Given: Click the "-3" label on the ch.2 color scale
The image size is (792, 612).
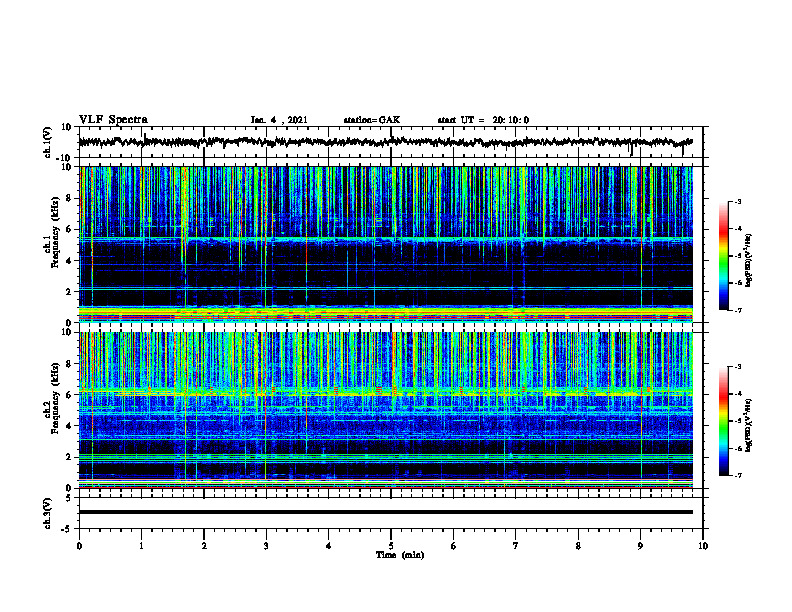Looking at the screenshot, I should point(737,367).
